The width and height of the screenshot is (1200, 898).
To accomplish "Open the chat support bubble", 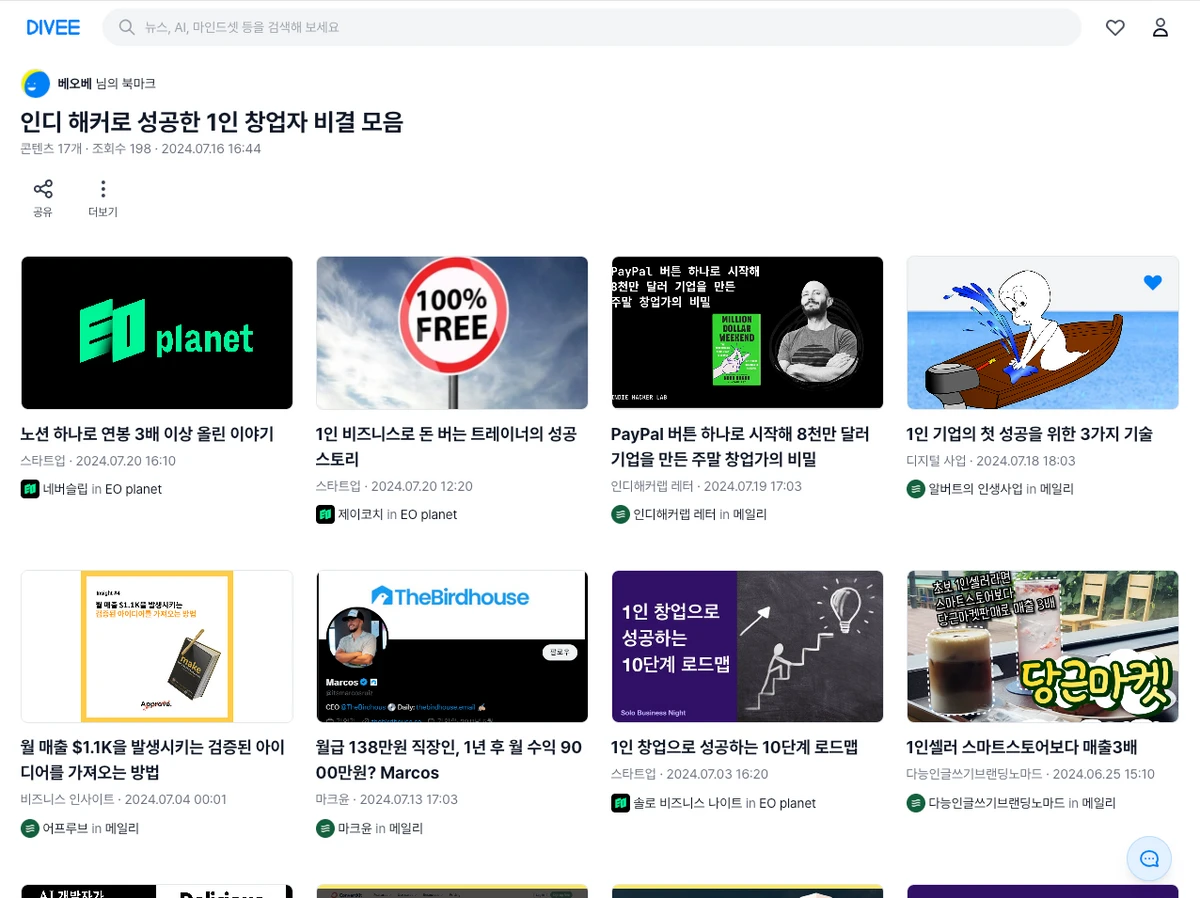I will [x=1149, y=859].
